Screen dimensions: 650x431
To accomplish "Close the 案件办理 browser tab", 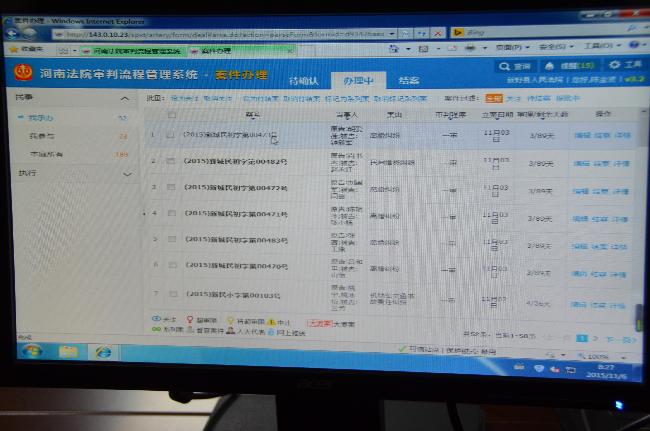I will tap(291, 51).
